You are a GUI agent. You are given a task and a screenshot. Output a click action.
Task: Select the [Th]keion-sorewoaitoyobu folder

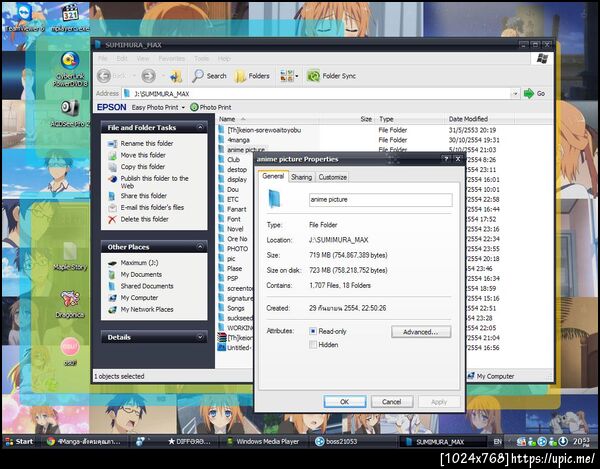(x=260, y=130)
